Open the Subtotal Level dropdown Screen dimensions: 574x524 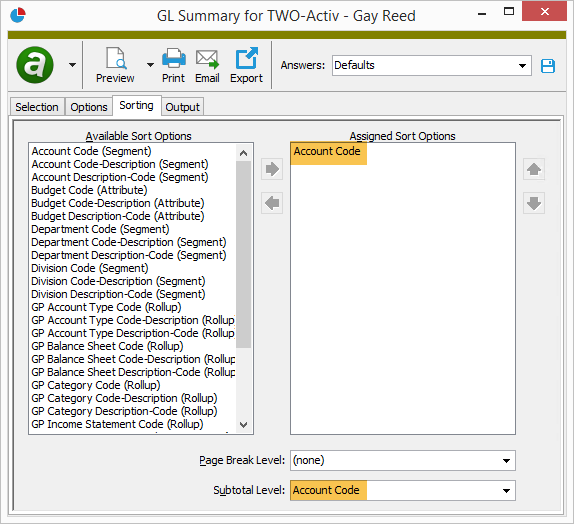coord(506,491)
